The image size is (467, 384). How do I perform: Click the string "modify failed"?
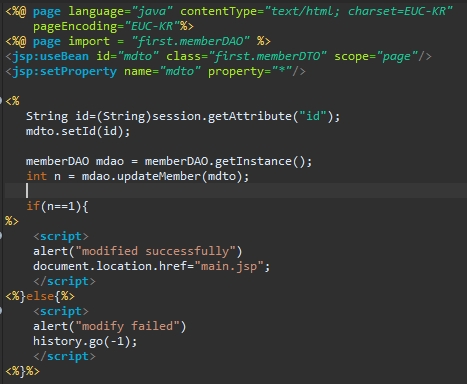[128, 326]
